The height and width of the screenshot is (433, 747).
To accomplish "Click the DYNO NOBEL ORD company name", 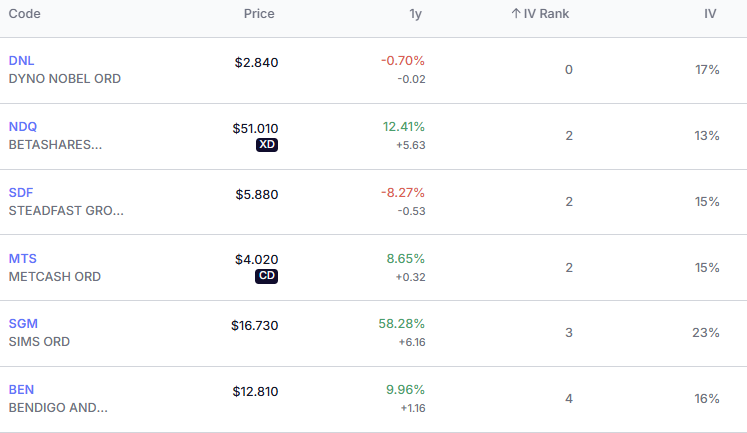I will [x=64, y=78].
